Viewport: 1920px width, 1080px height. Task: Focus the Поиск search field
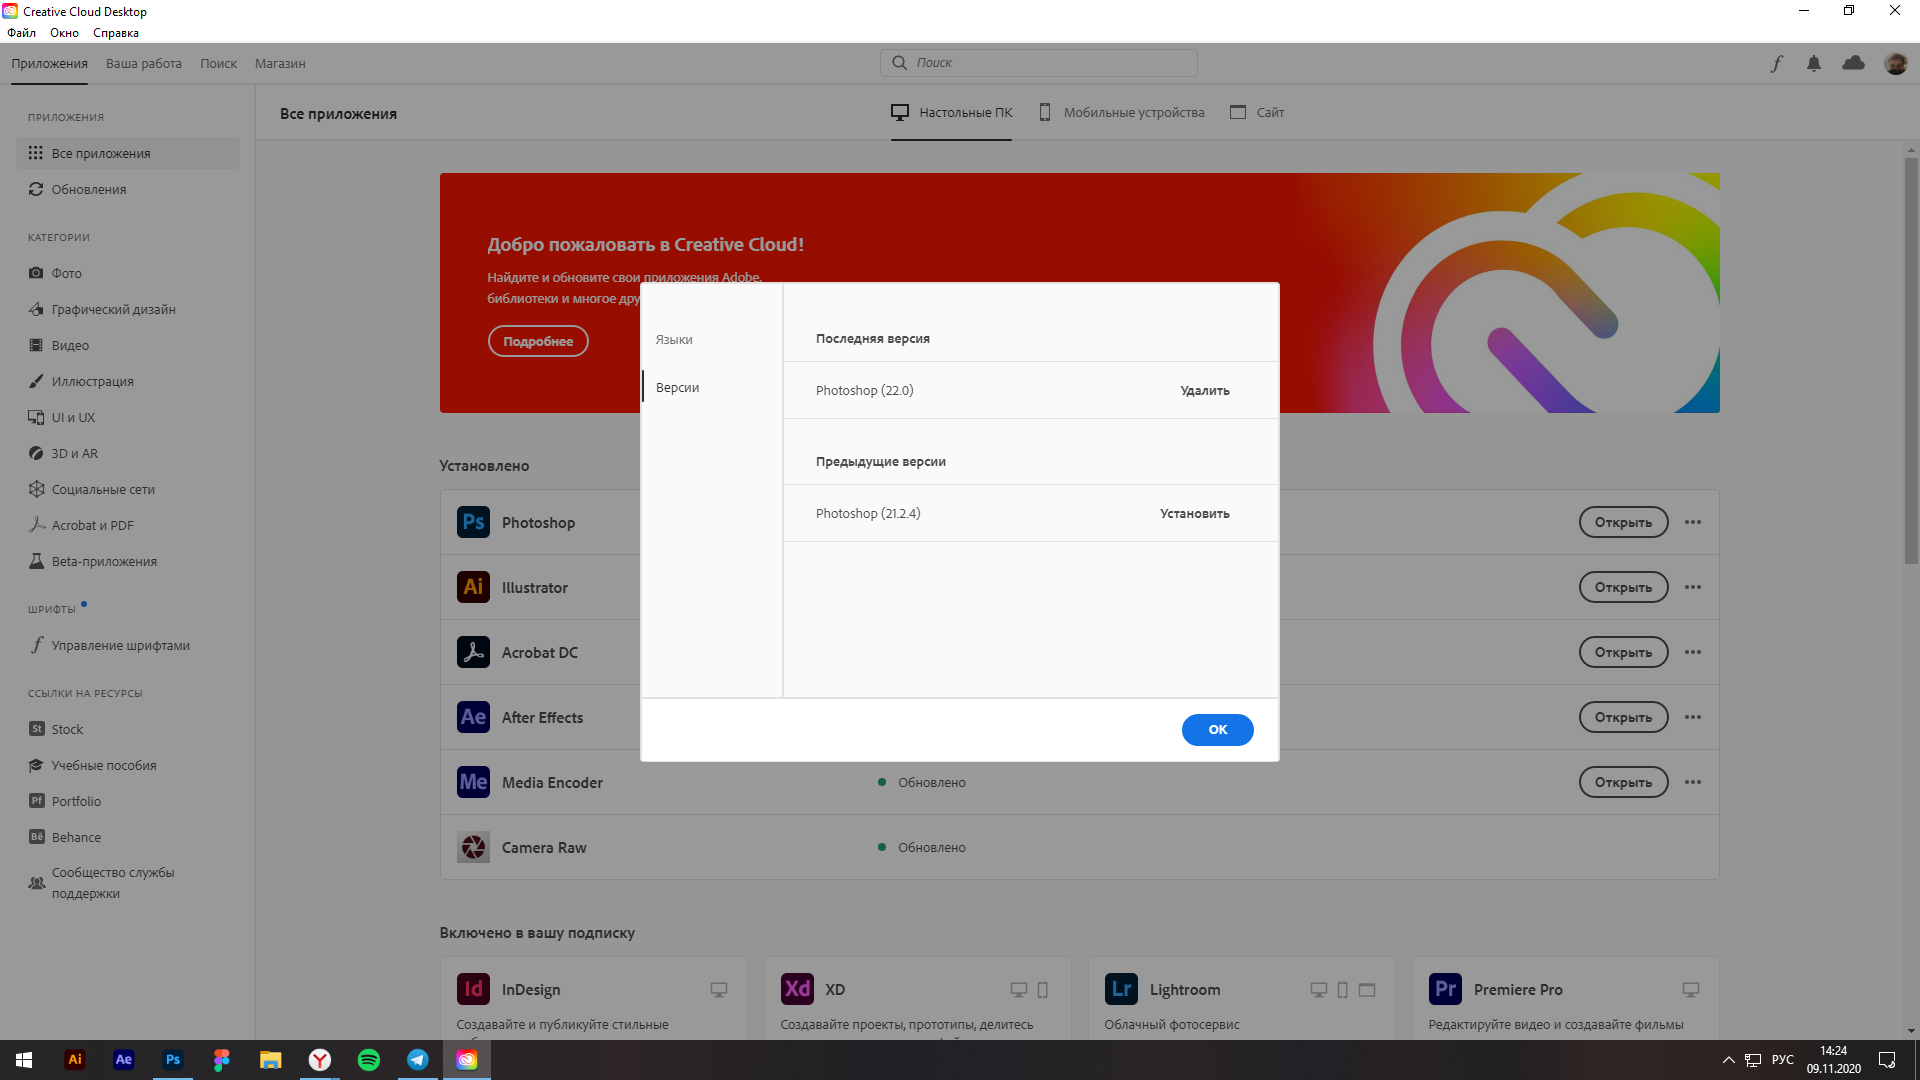1039,62
